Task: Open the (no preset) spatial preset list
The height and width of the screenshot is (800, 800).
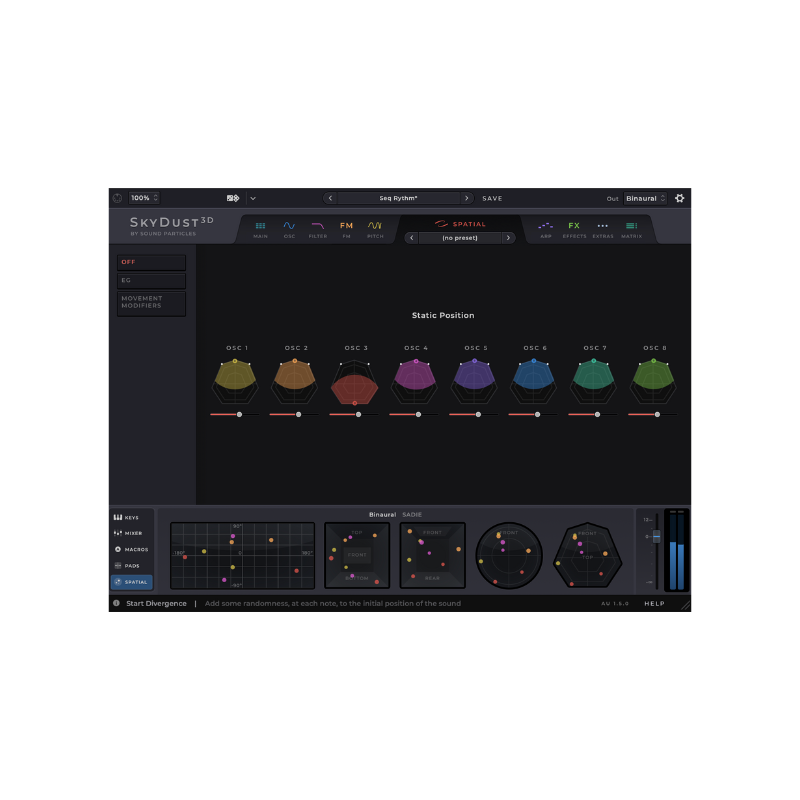Action: (x=460, y=238)
